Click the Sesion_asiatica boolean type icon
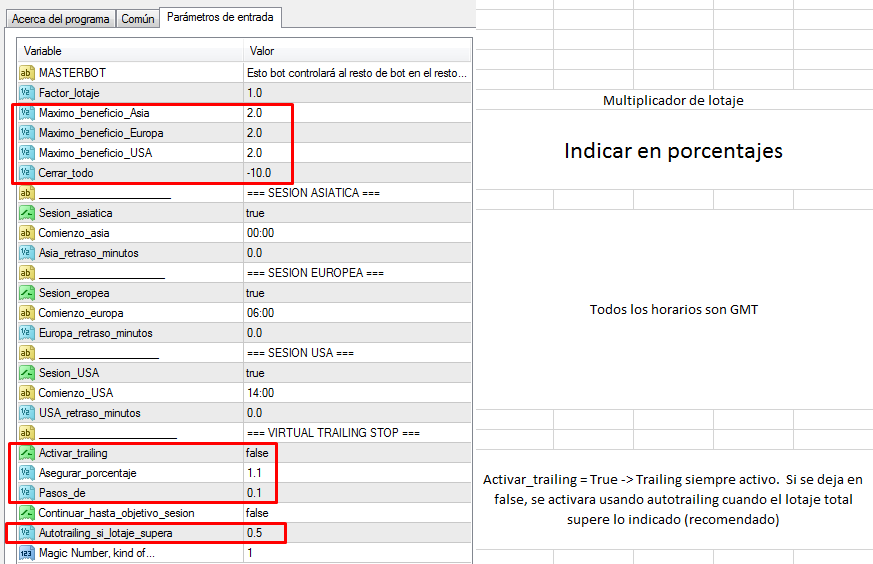873x564 pixels. pos(27,213)
